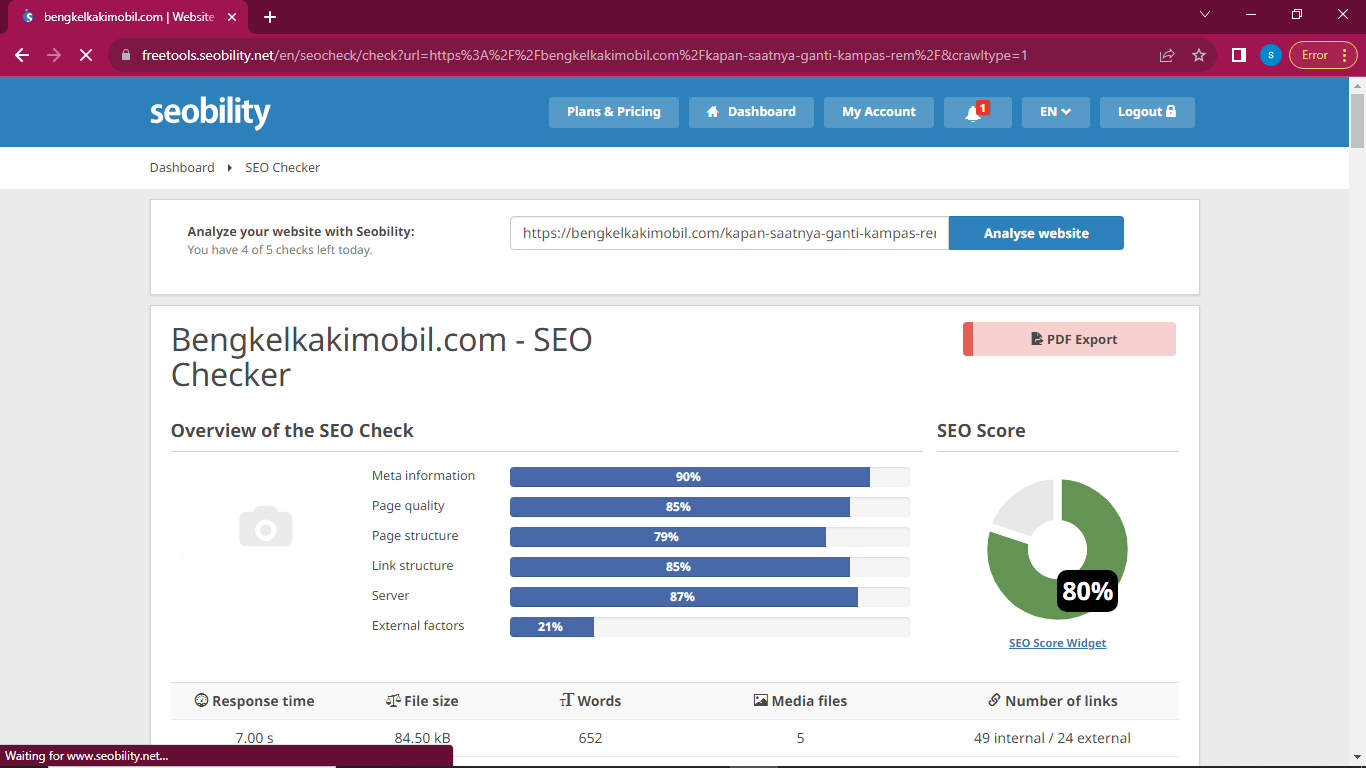This screenshot has height=768, width=1366.
Task: Click the 80% score badge
Action: (1087, 591)
